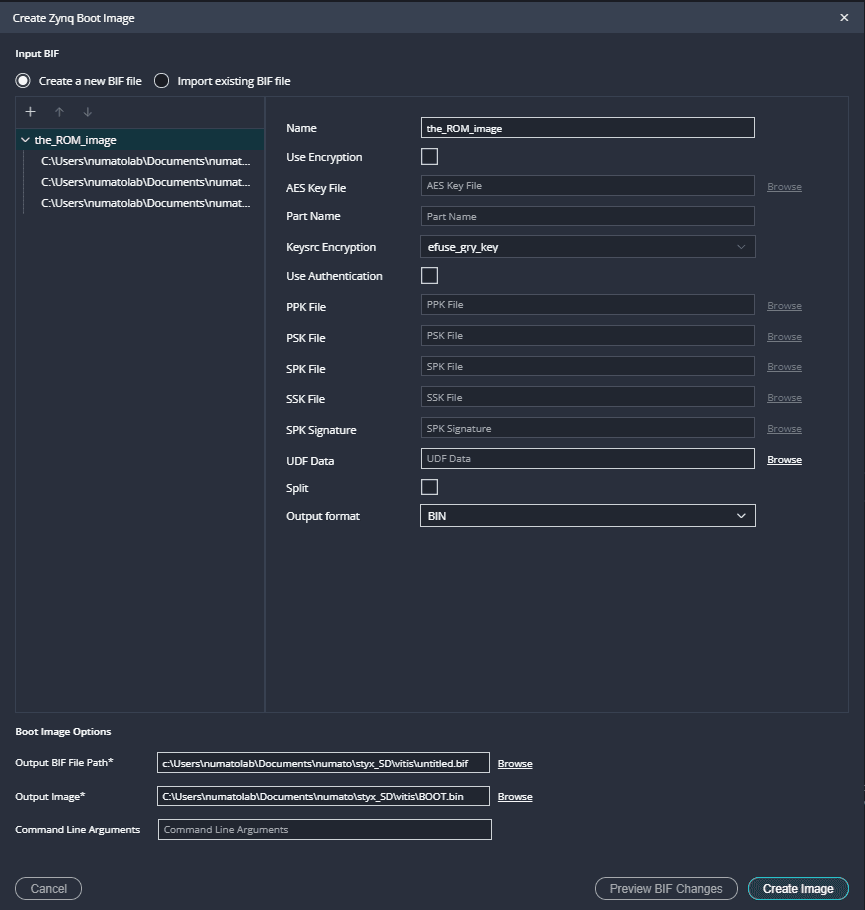Click the plus icon to add partition
865x910 pixels.
(x=31, y=112)
